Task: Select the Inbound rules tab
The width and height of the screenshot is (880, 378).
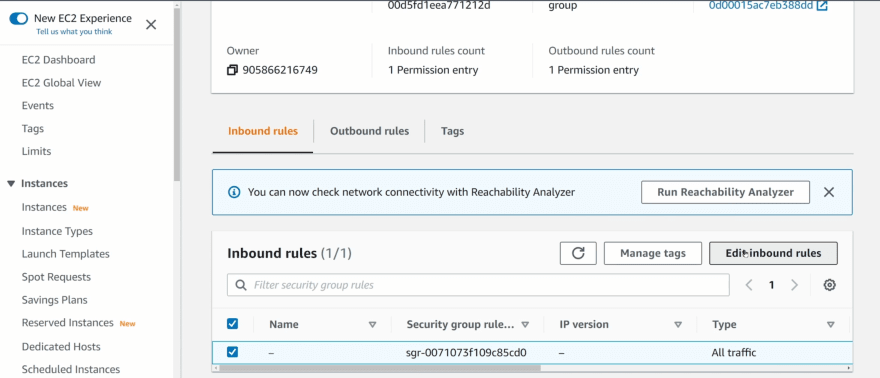Action: (x=263, y=131)
